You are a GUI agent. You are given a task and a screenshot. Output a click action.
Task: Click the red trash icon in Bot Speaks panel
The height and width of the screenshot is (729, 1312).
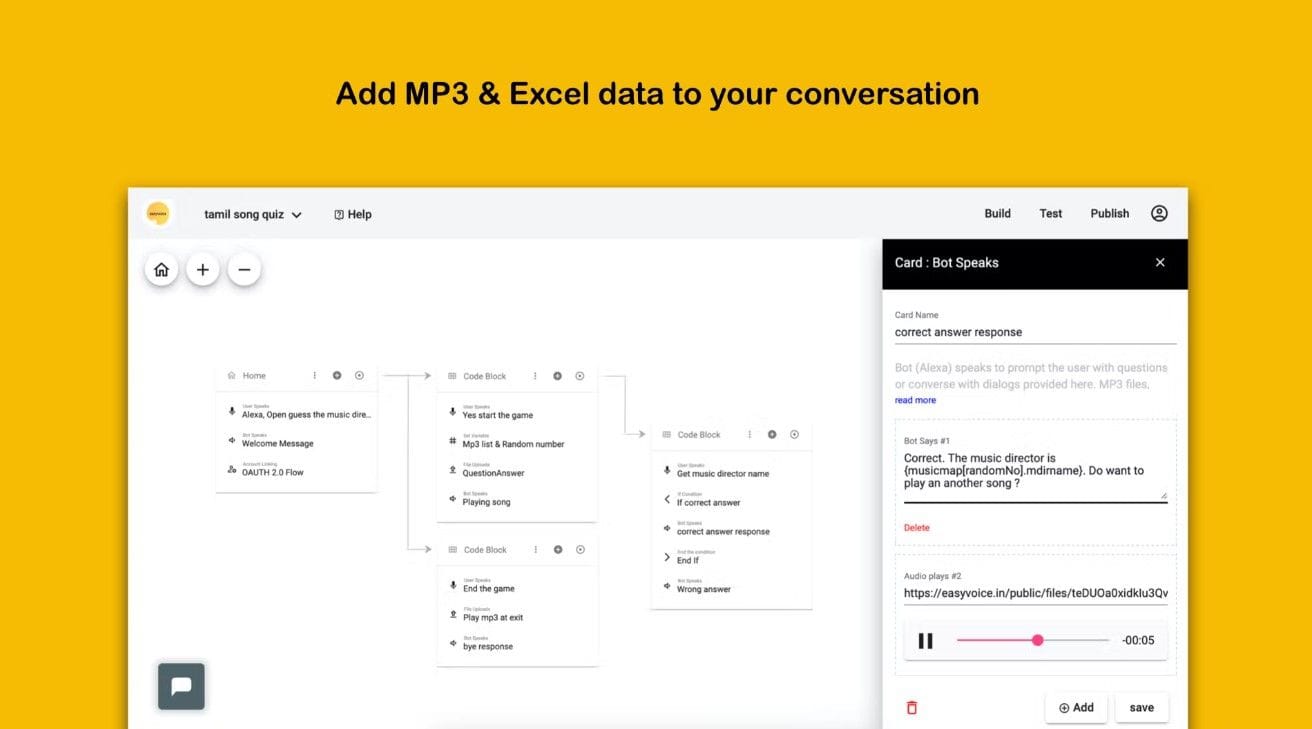(911, 707)
